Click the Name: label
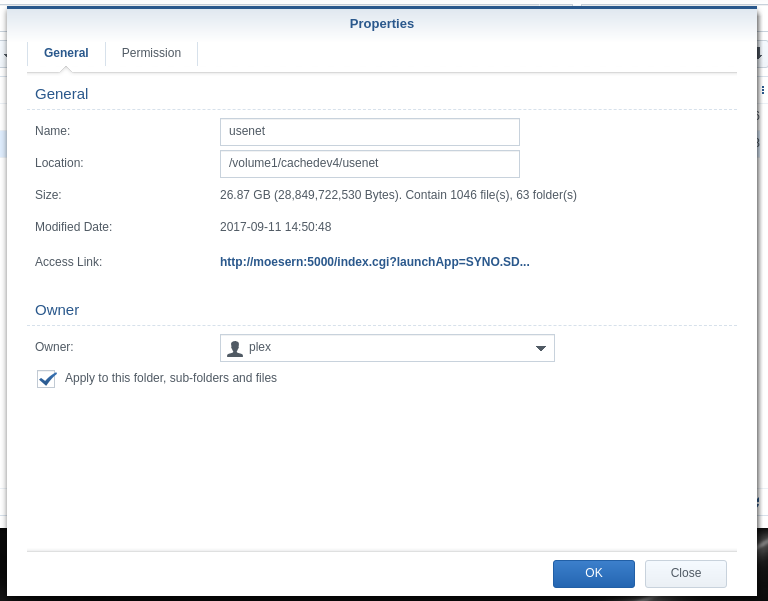 point(52,131)
